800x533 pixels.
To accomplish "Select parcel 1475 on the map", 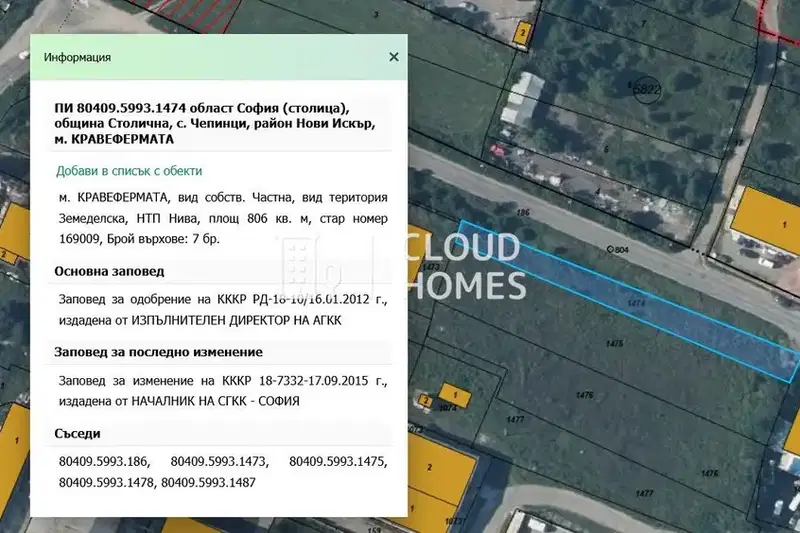I will click(x=614, y=344).
